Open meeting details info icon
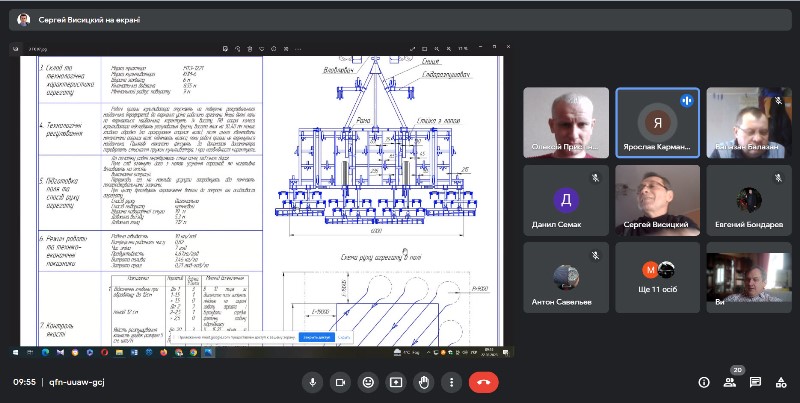 pyautogui.click(x=704, y=382)
